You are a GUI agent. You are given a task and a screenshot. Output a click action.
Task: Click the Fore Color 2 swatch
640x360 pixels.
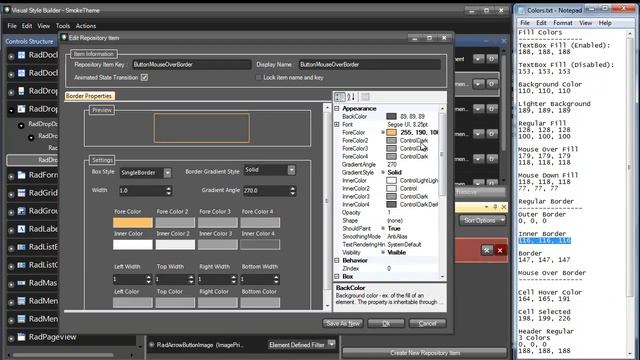(x=175, y=222)
